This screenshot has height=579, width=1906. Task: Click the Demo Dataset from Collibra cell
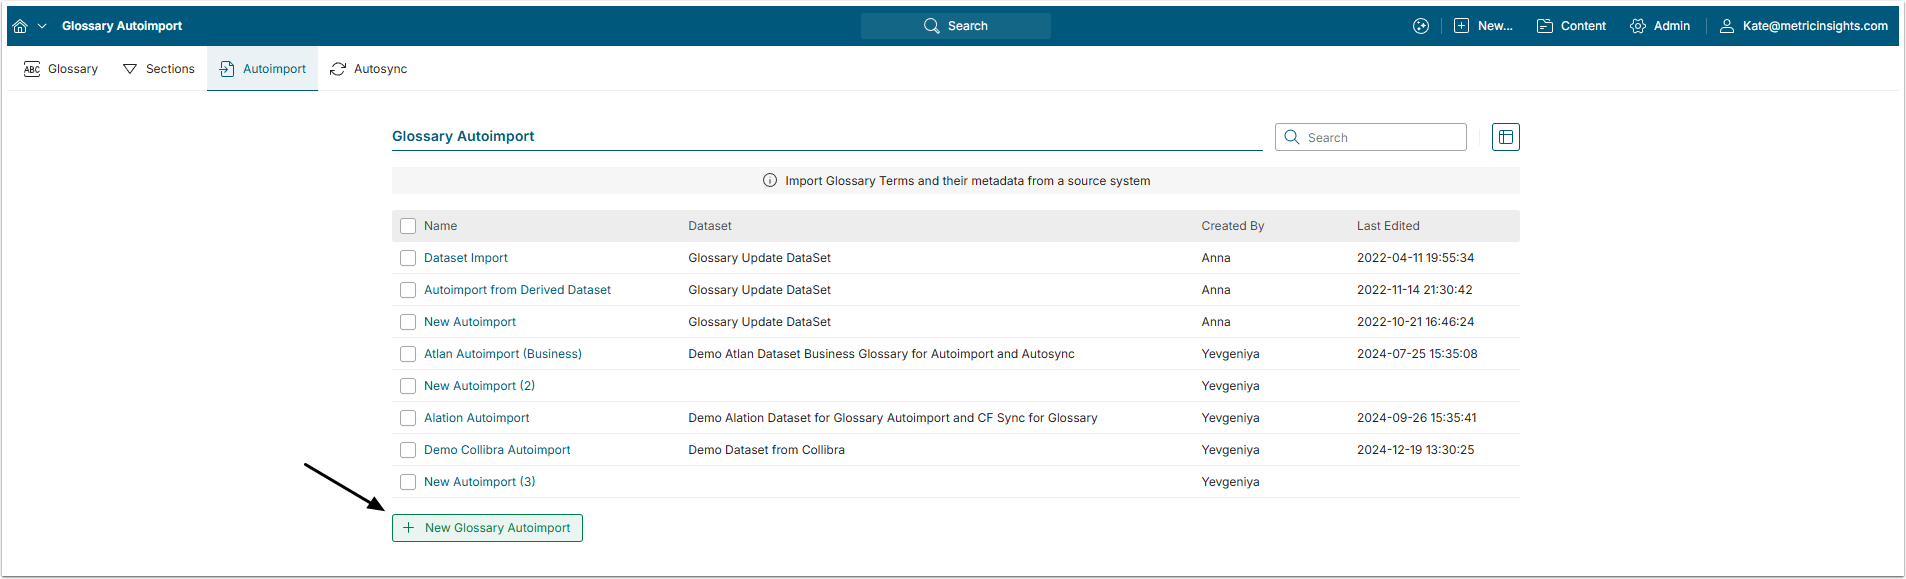coord(767,450)
